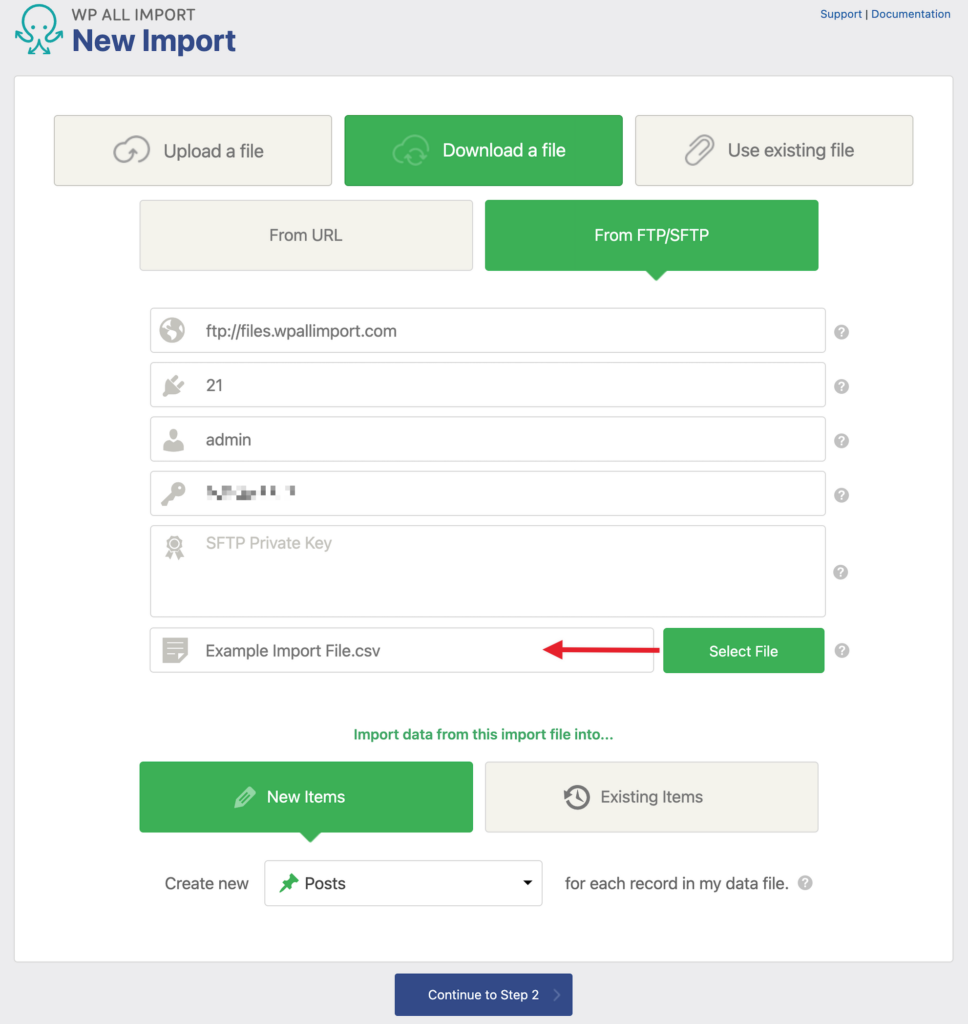Select the From FTP/SFTP tab
This screenshot has height=1024, width=968.
point(651,235)
